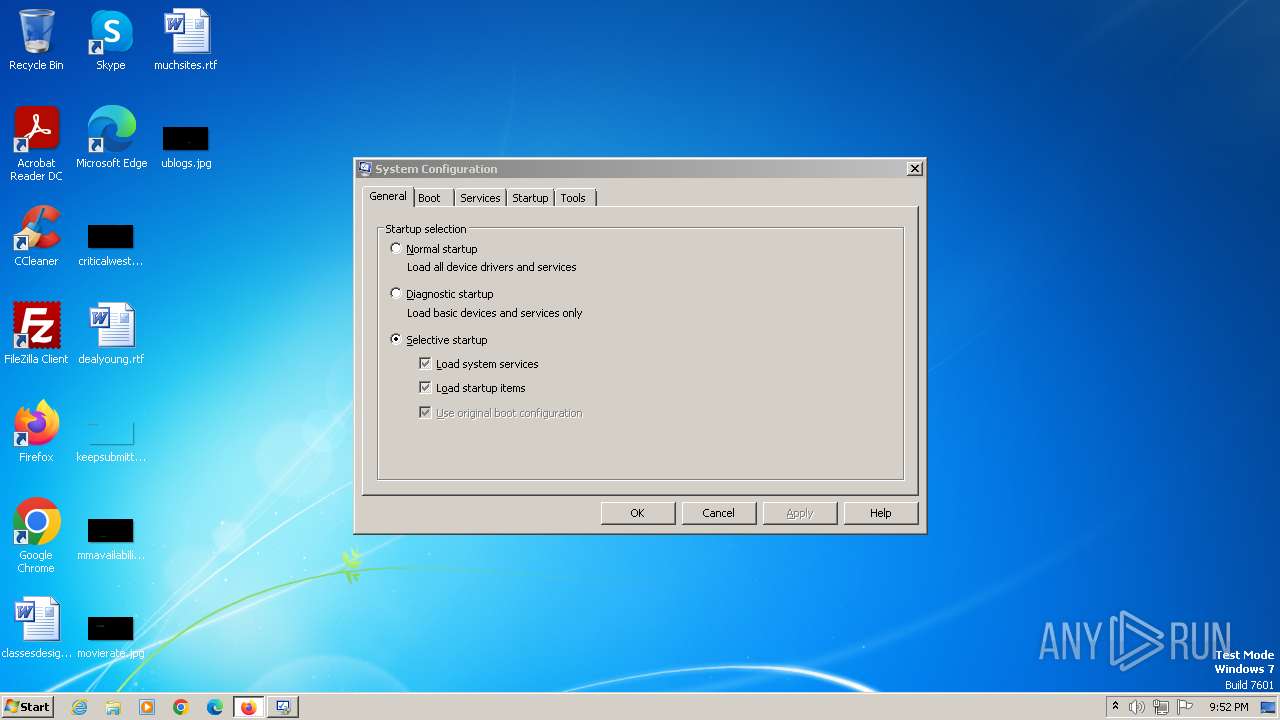This screenshot has width=1280, height=720.
Task: Open Windows Explorer from the taskbar
Action: 113,707
